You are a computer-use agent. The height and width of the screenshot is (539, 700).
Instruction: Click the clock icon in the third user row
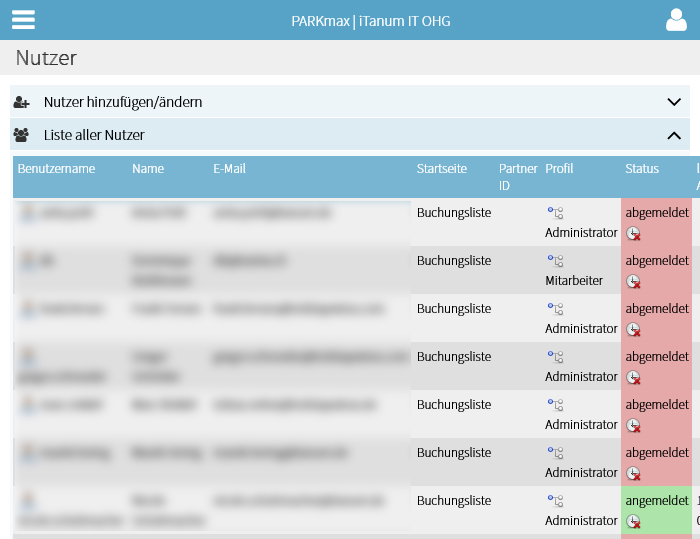point(633,329)
